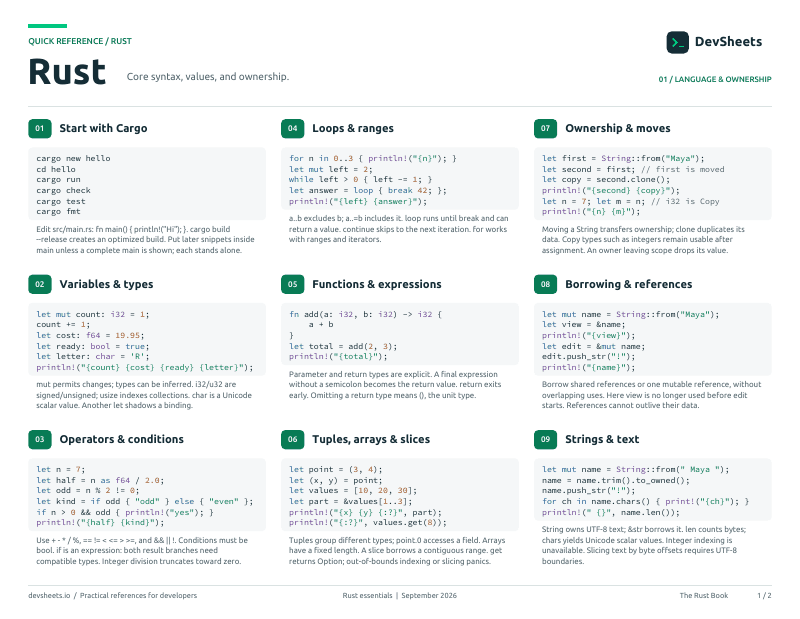Click 'let mut count: i32 = 1;' line
Viewport: 800px width, 619px height.
coord(93,314)
